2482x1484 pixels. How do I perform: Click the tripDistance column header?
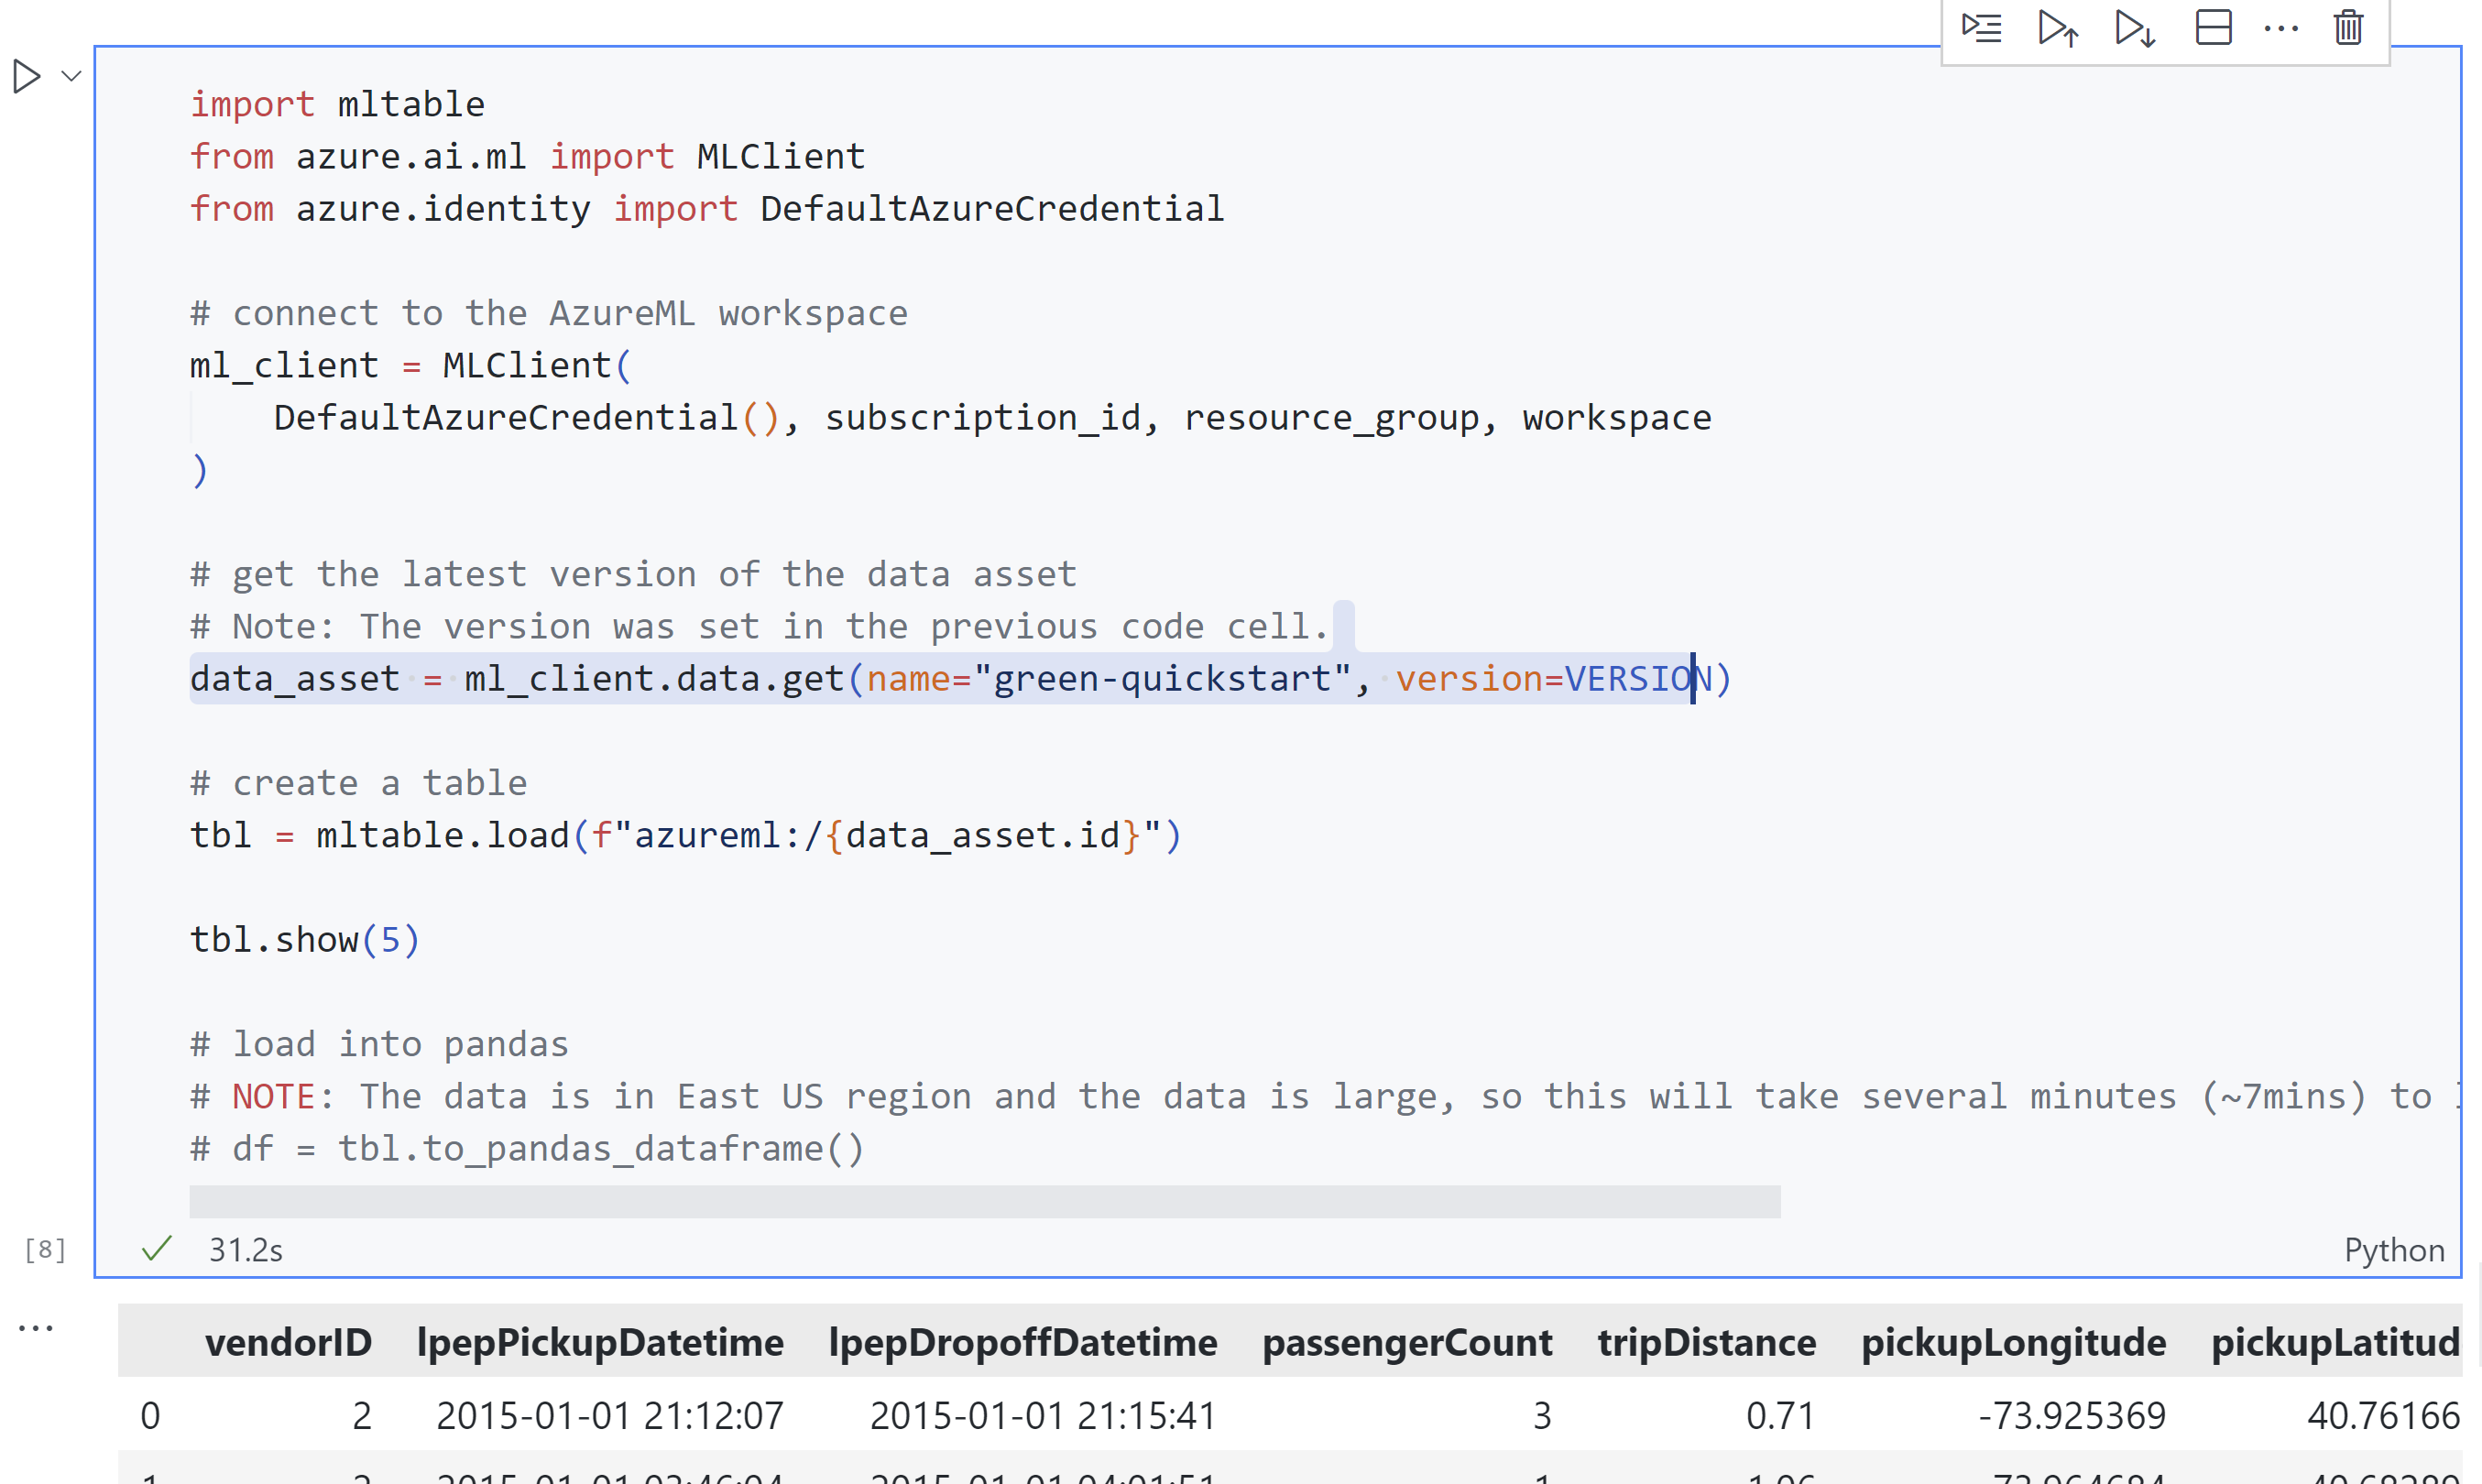pos(1706,1342)
